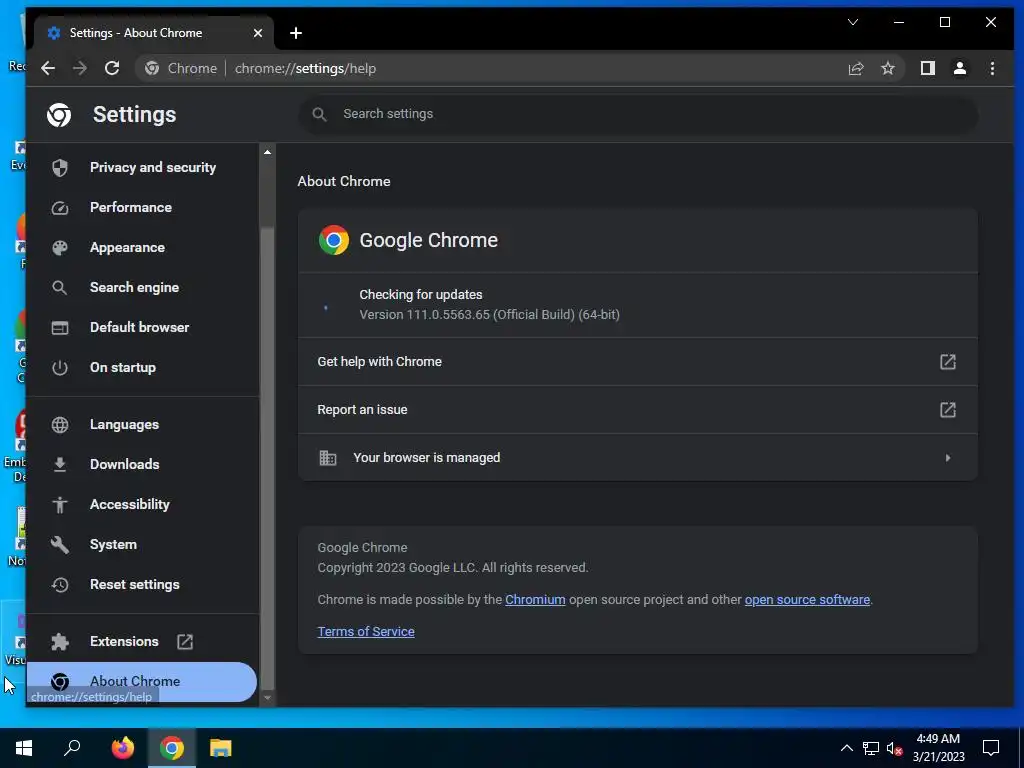Follow the Chromium link

(535, 600)
